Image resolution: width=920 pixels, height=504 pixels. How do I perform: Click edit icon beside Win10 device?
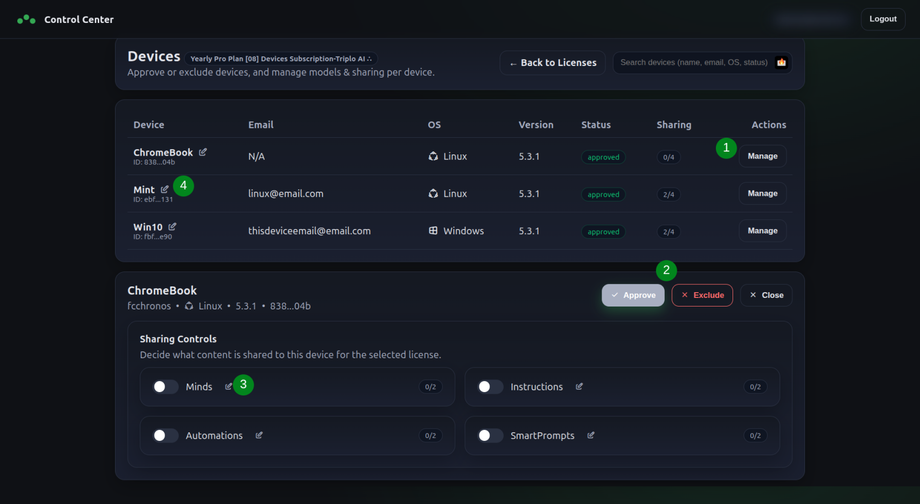coord(172,227)
